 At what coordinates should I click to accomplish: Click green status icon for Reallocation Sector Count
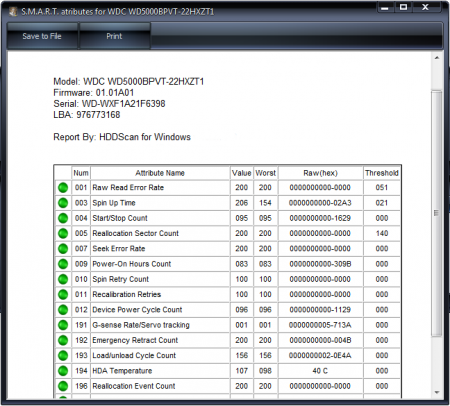pyautogui.click(x=63, y=233)
